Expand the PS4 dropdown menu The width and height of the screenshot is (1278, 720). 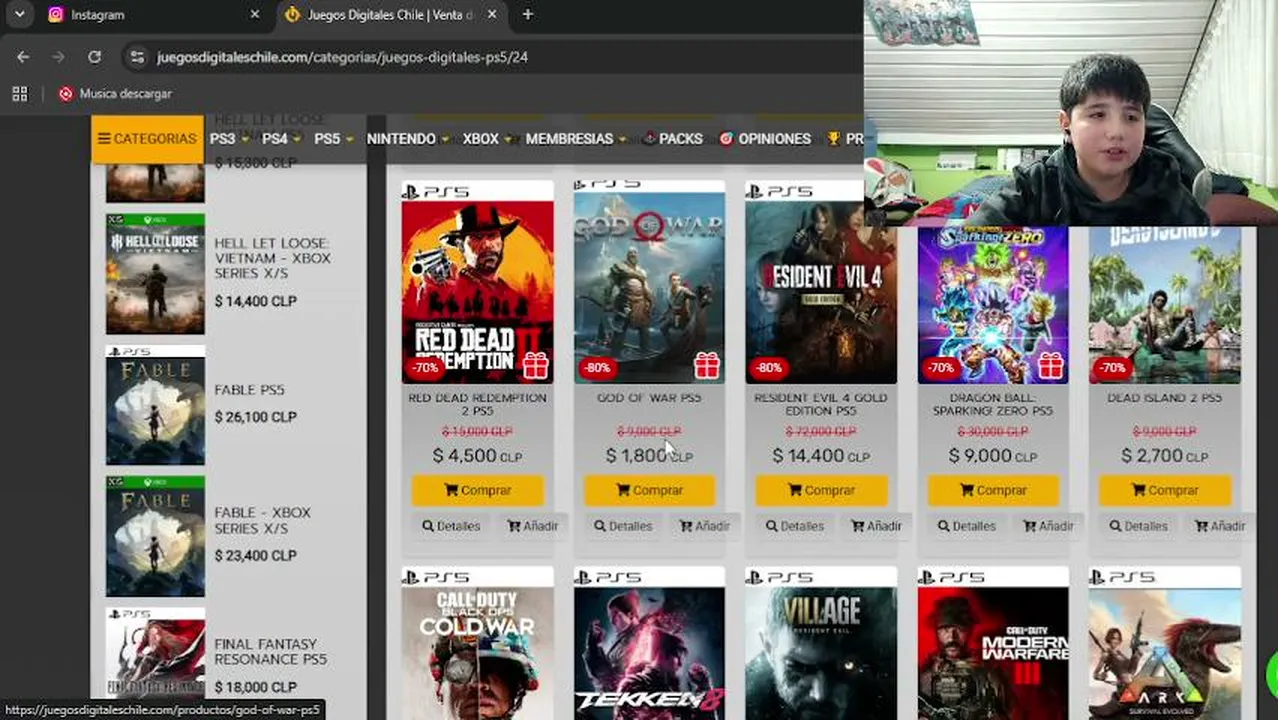pyautogui.click(x=280, y=139)
